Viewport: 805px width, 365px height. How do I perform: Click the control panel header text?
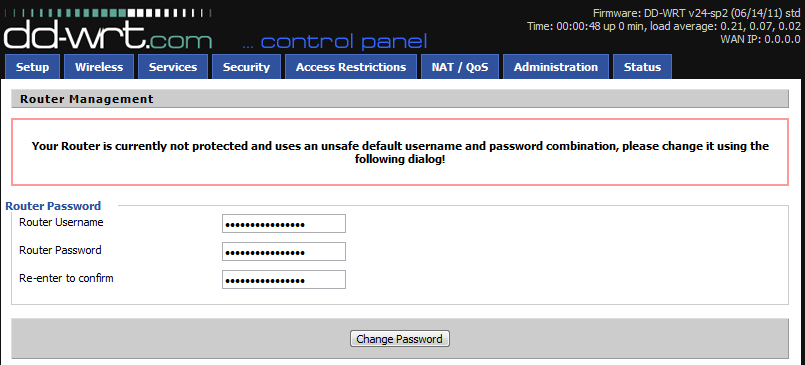(x=335, y=42)
